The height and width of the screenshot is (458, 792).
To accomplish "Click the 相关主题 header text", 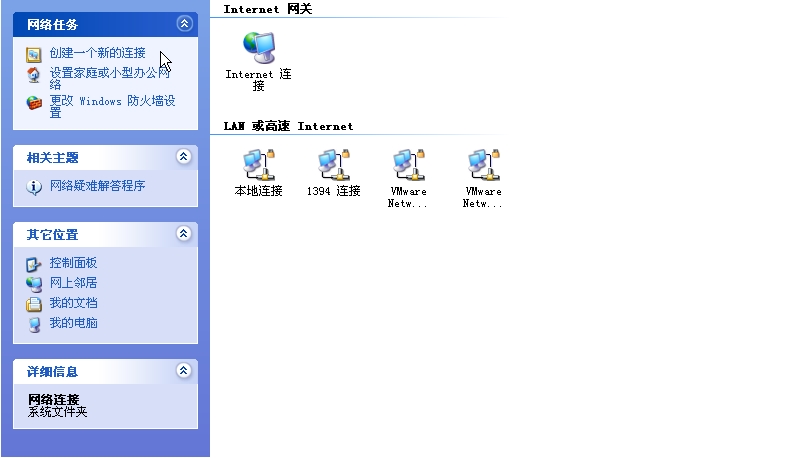I will pyautogui.click(x=53, y=158).
